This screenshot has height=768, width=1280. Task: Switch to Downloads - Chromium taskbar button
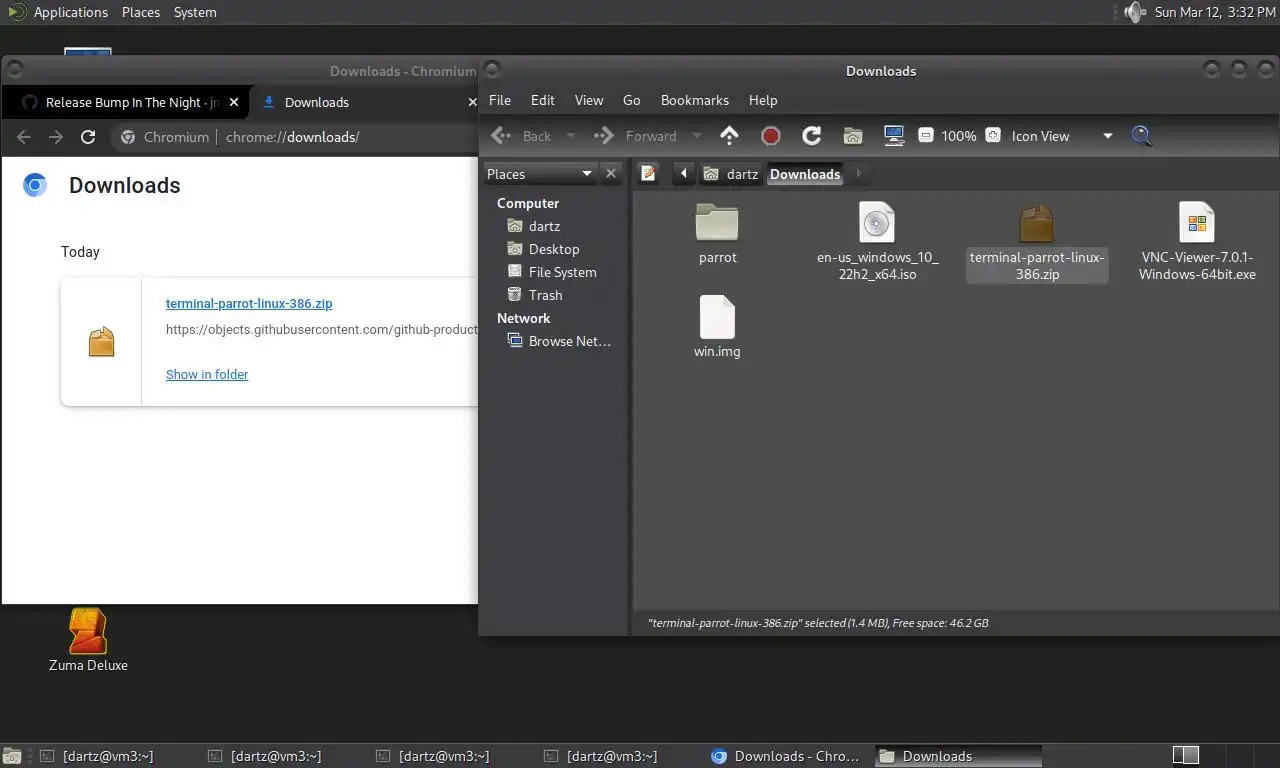[x=788, y=756]
